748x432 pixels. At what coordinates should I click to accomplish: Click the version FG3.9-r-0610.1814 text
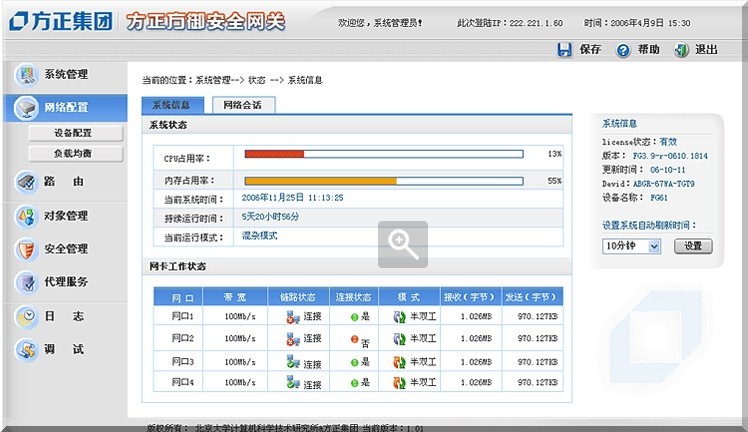670,156
